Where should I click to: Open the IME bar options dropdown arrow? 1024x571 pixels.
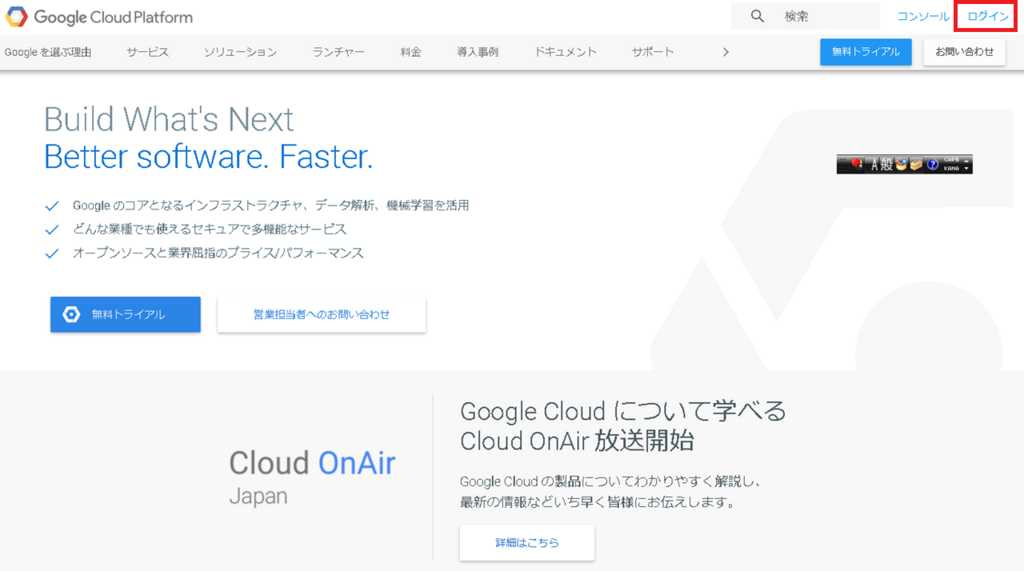click(967, 169)
